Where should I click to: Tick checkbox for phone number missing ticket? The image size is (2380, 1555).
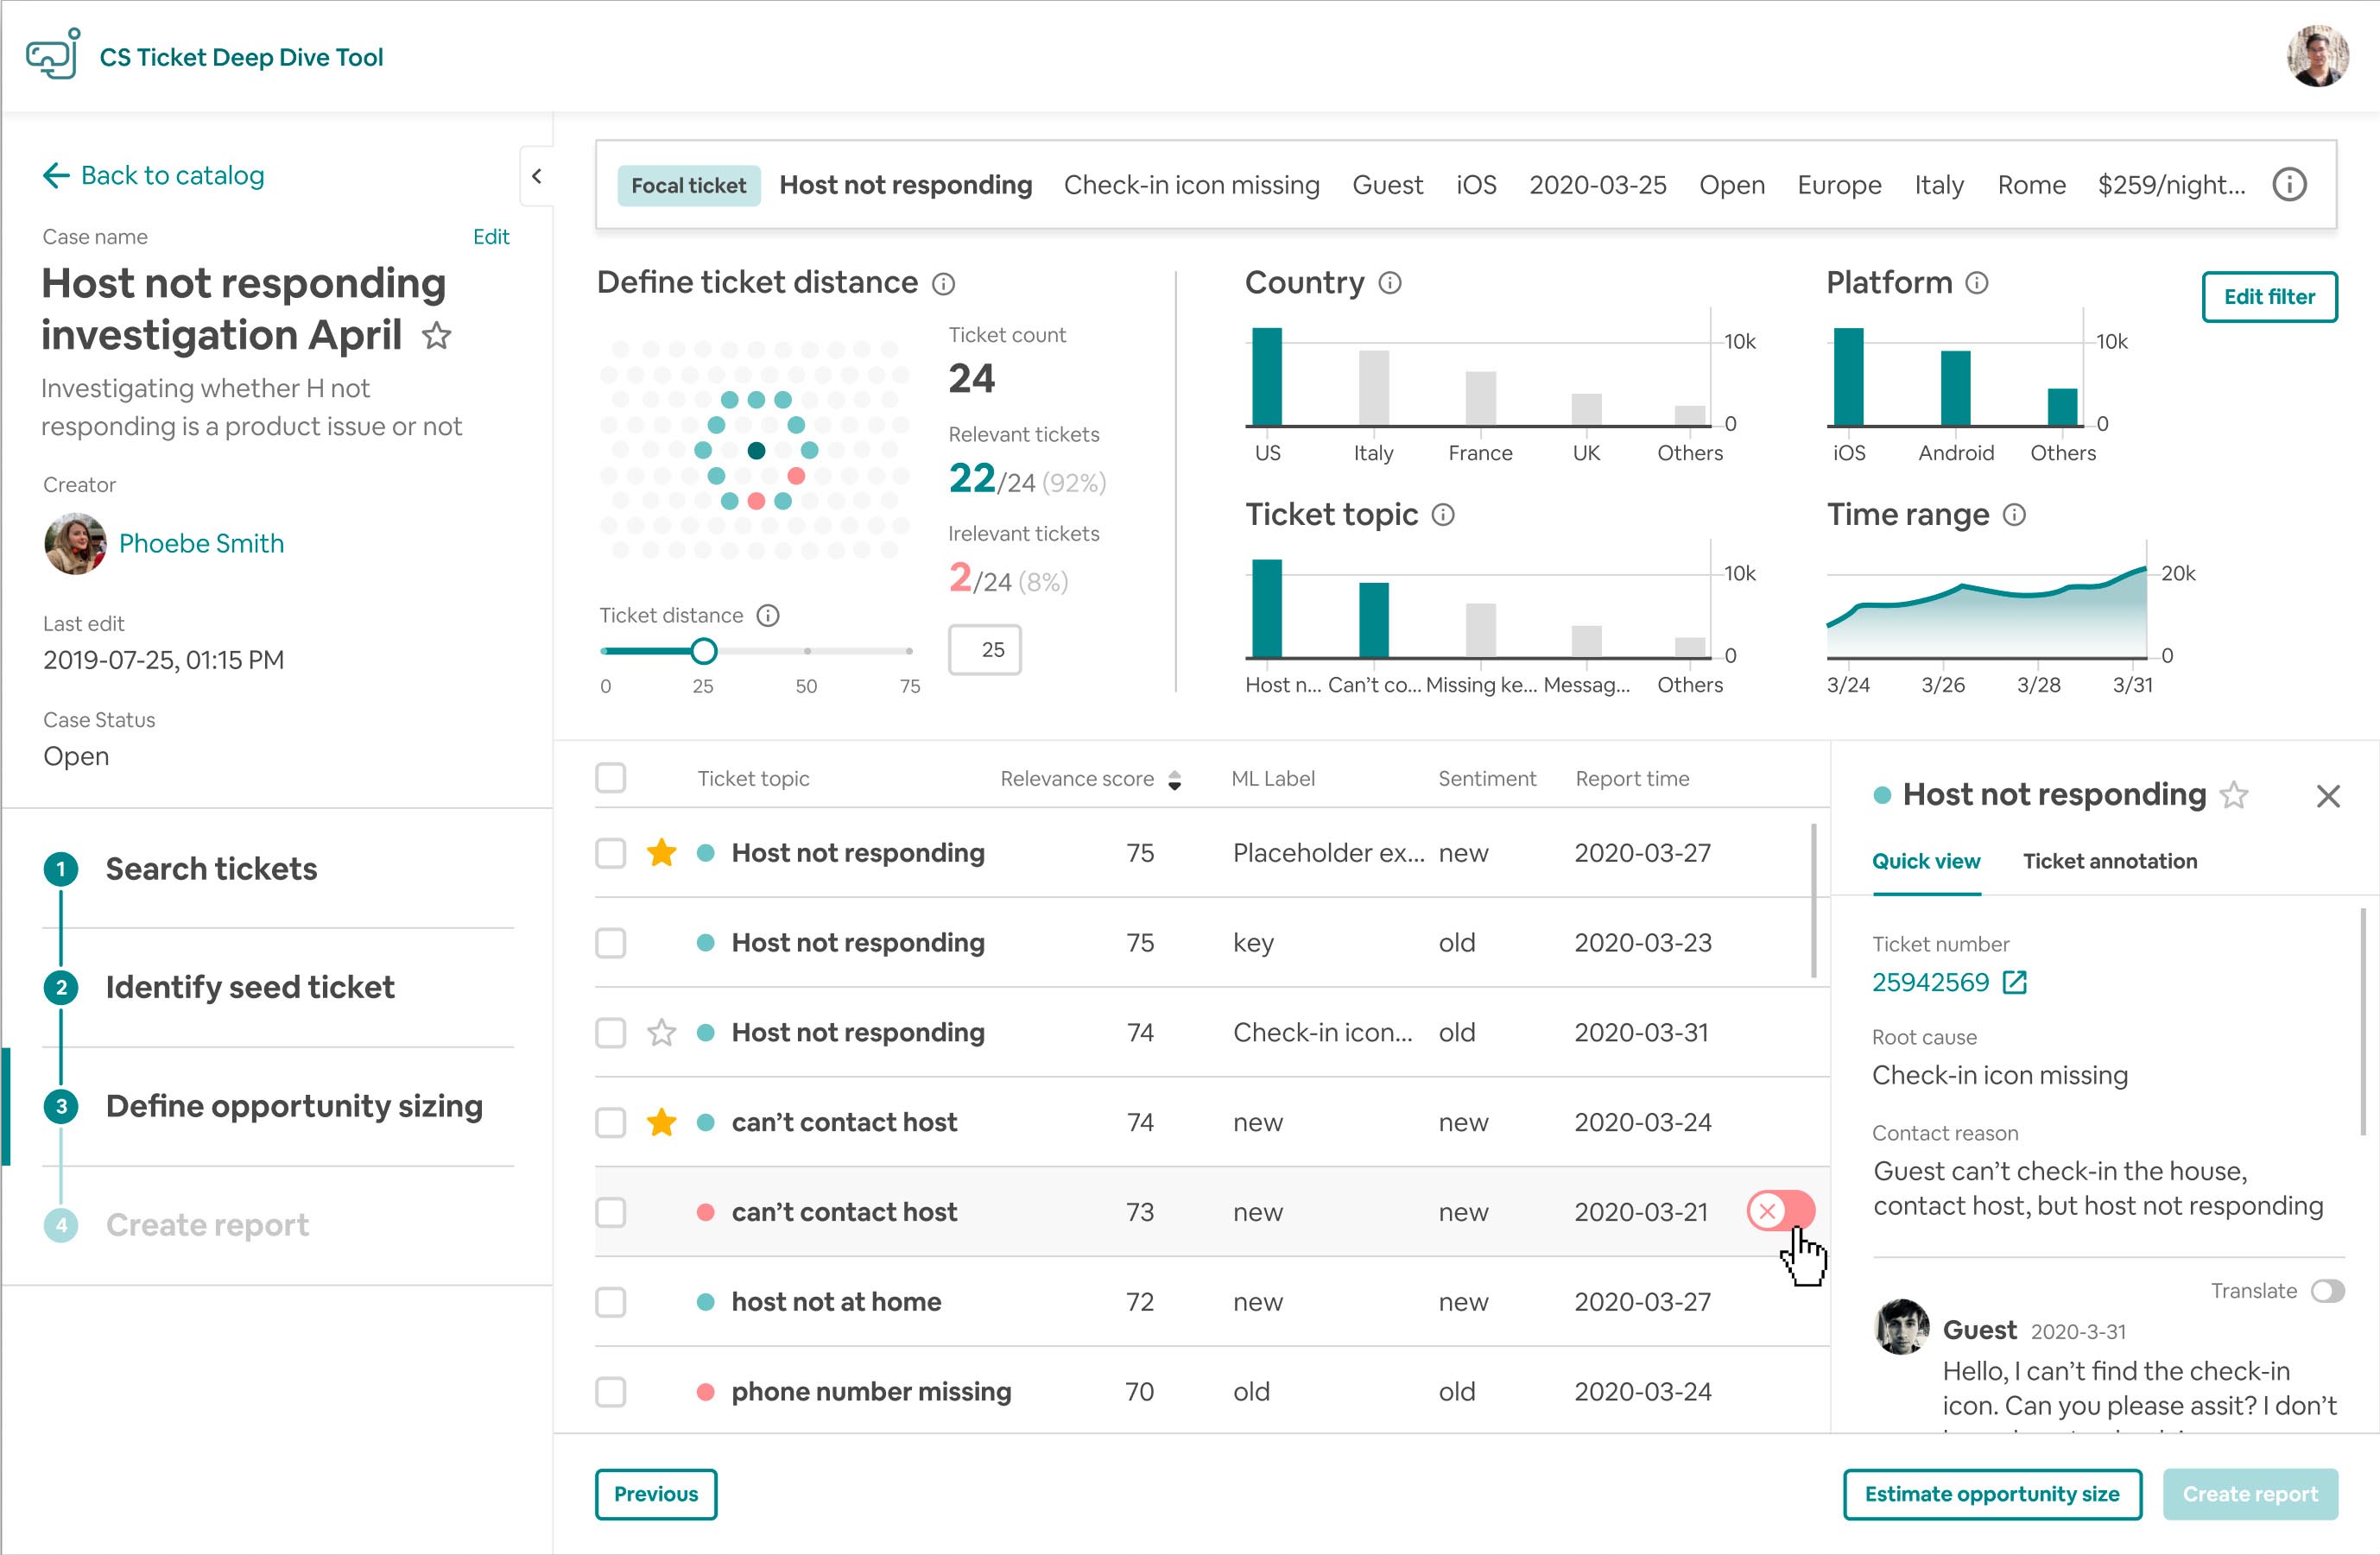click(x=610, y=1391)
